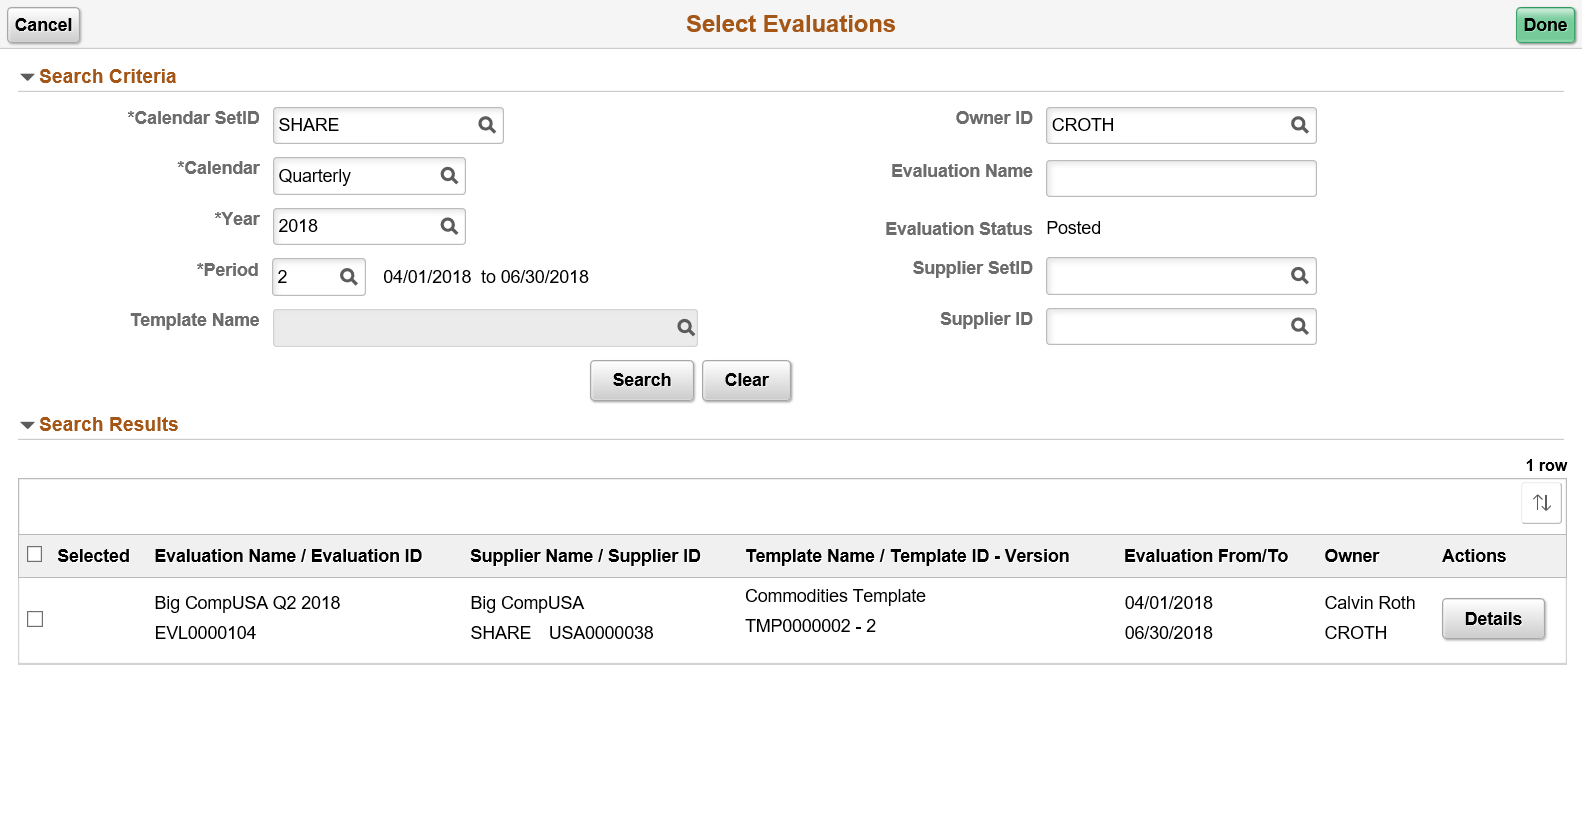This screenshot has width=1582, height=836.
Task: Click template ID TMP0000002 - 2
Action: pyautogui.click(x=810, y=626)
